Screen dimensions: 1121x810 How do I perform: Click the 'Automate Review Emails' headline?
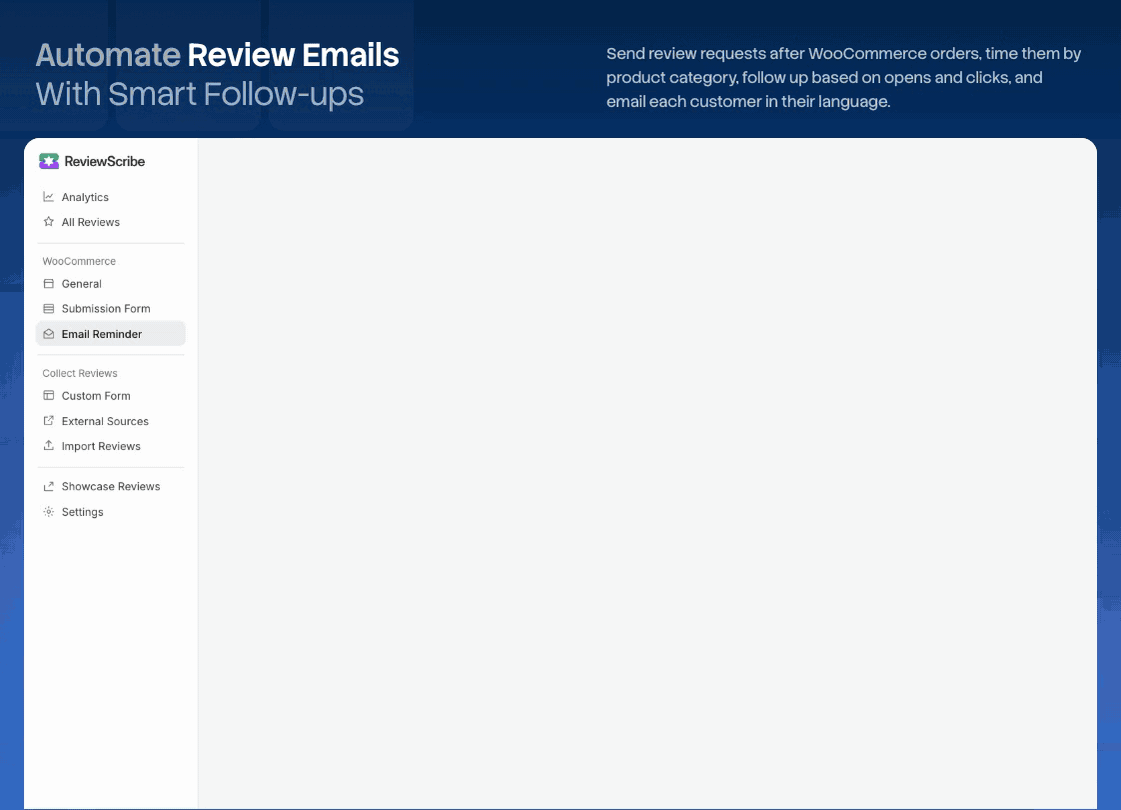click(x=217, y=55)
